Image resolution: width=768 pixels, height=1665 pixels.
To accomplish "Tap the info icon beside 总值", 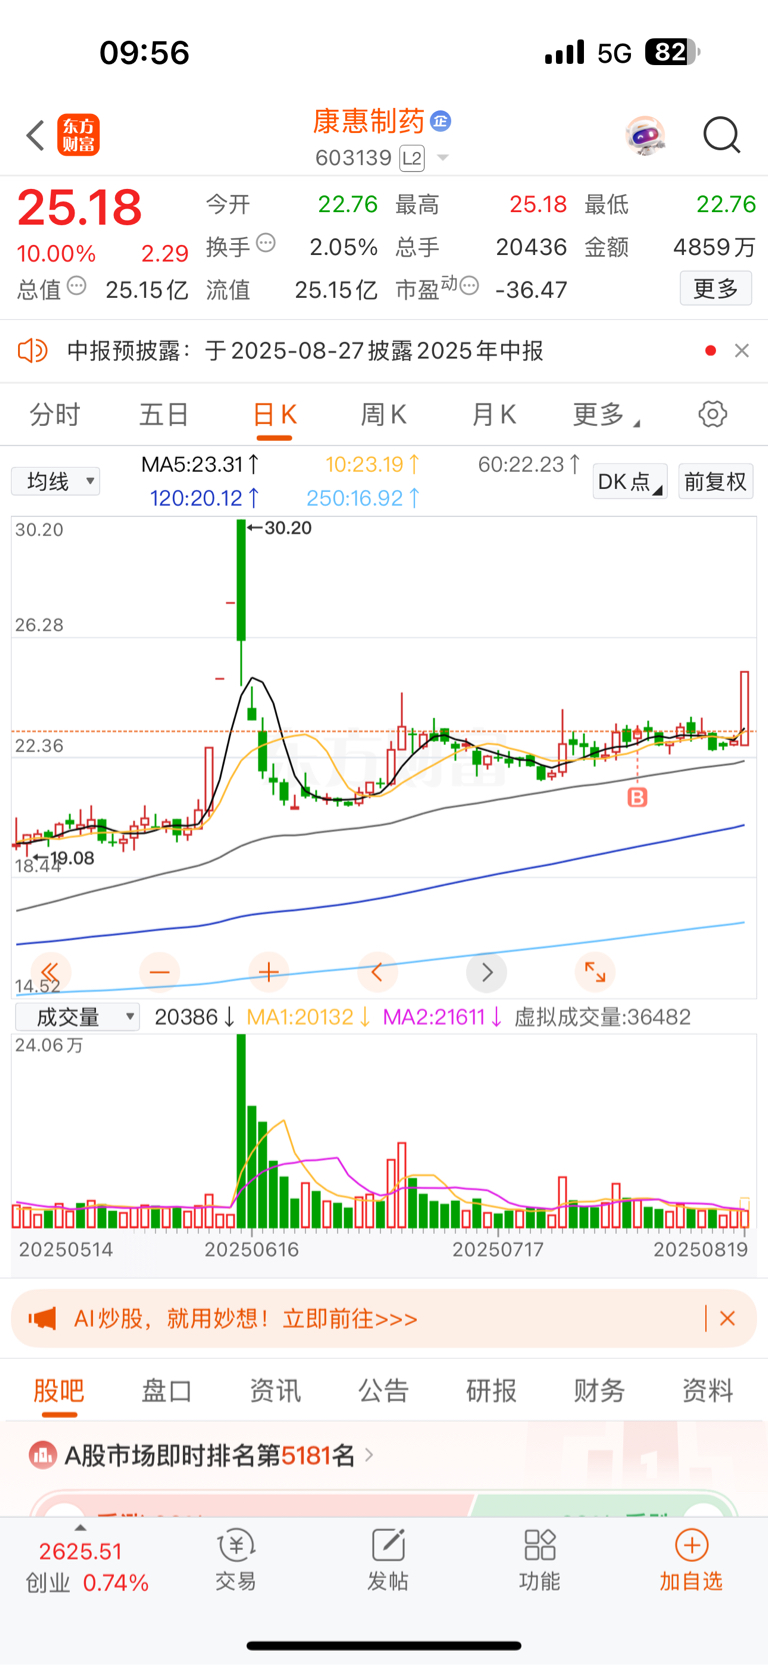I will click(x=76, y=286).
